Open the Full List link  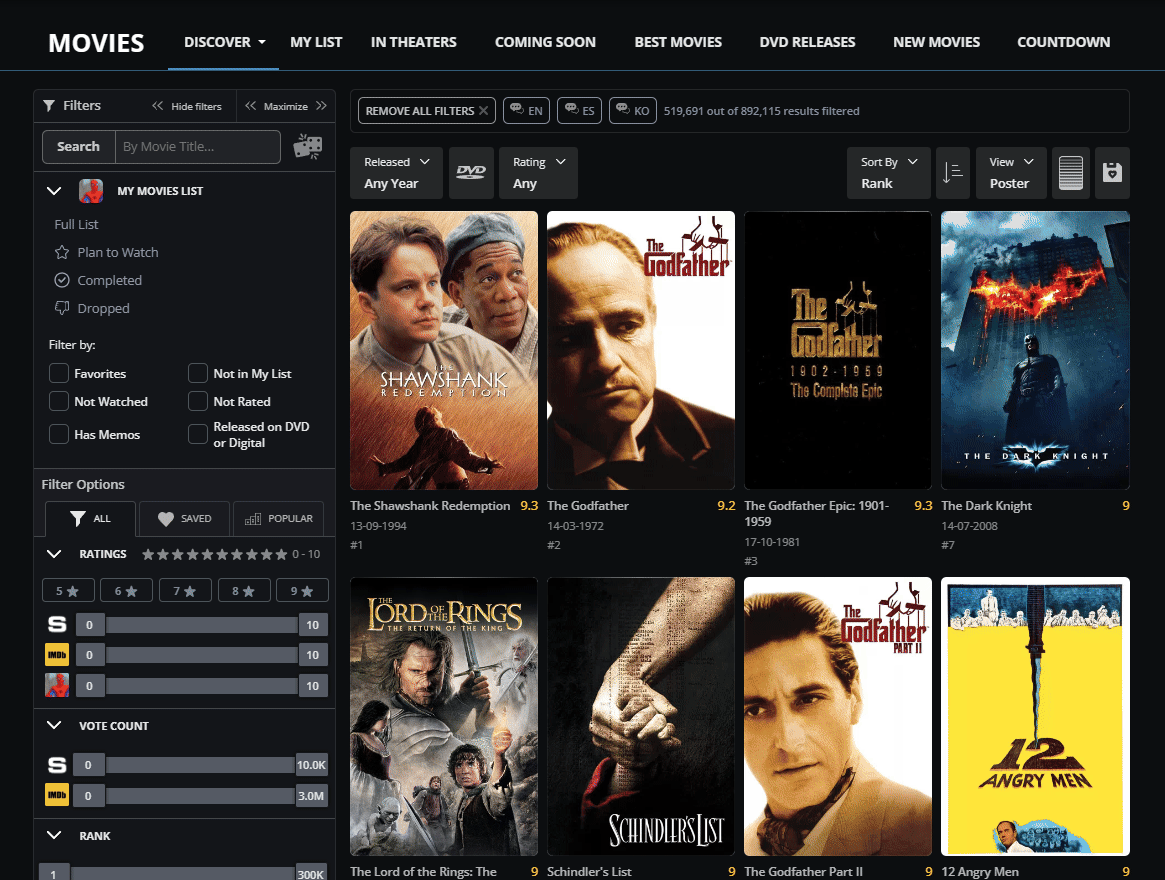click(76, 224)
